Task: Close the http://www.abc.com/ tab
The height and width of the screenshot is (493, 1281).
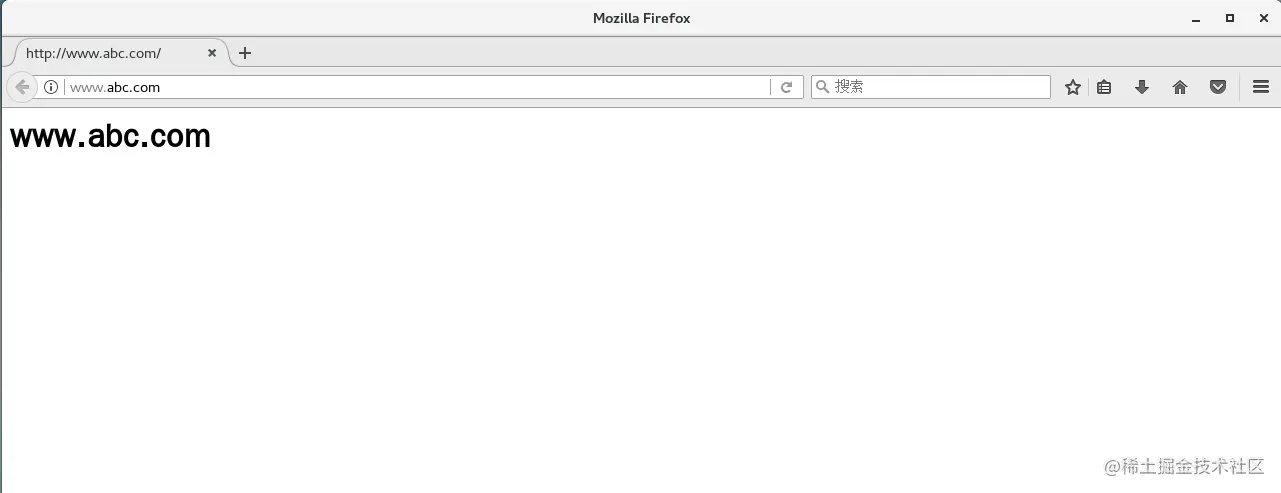Action: 212,53
